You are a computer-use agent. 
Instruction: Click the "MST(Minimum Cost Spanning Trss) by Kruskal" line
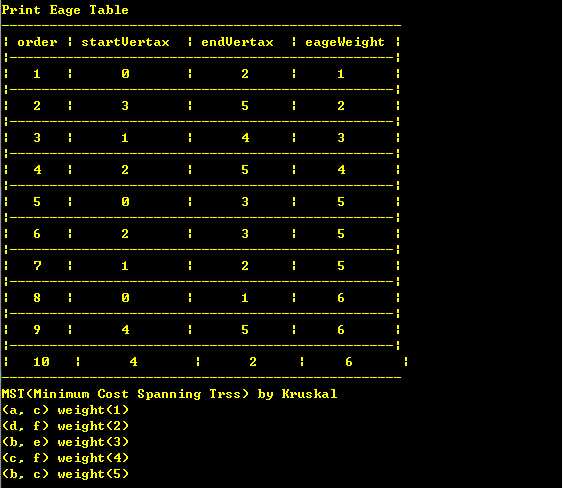[169, 394]
